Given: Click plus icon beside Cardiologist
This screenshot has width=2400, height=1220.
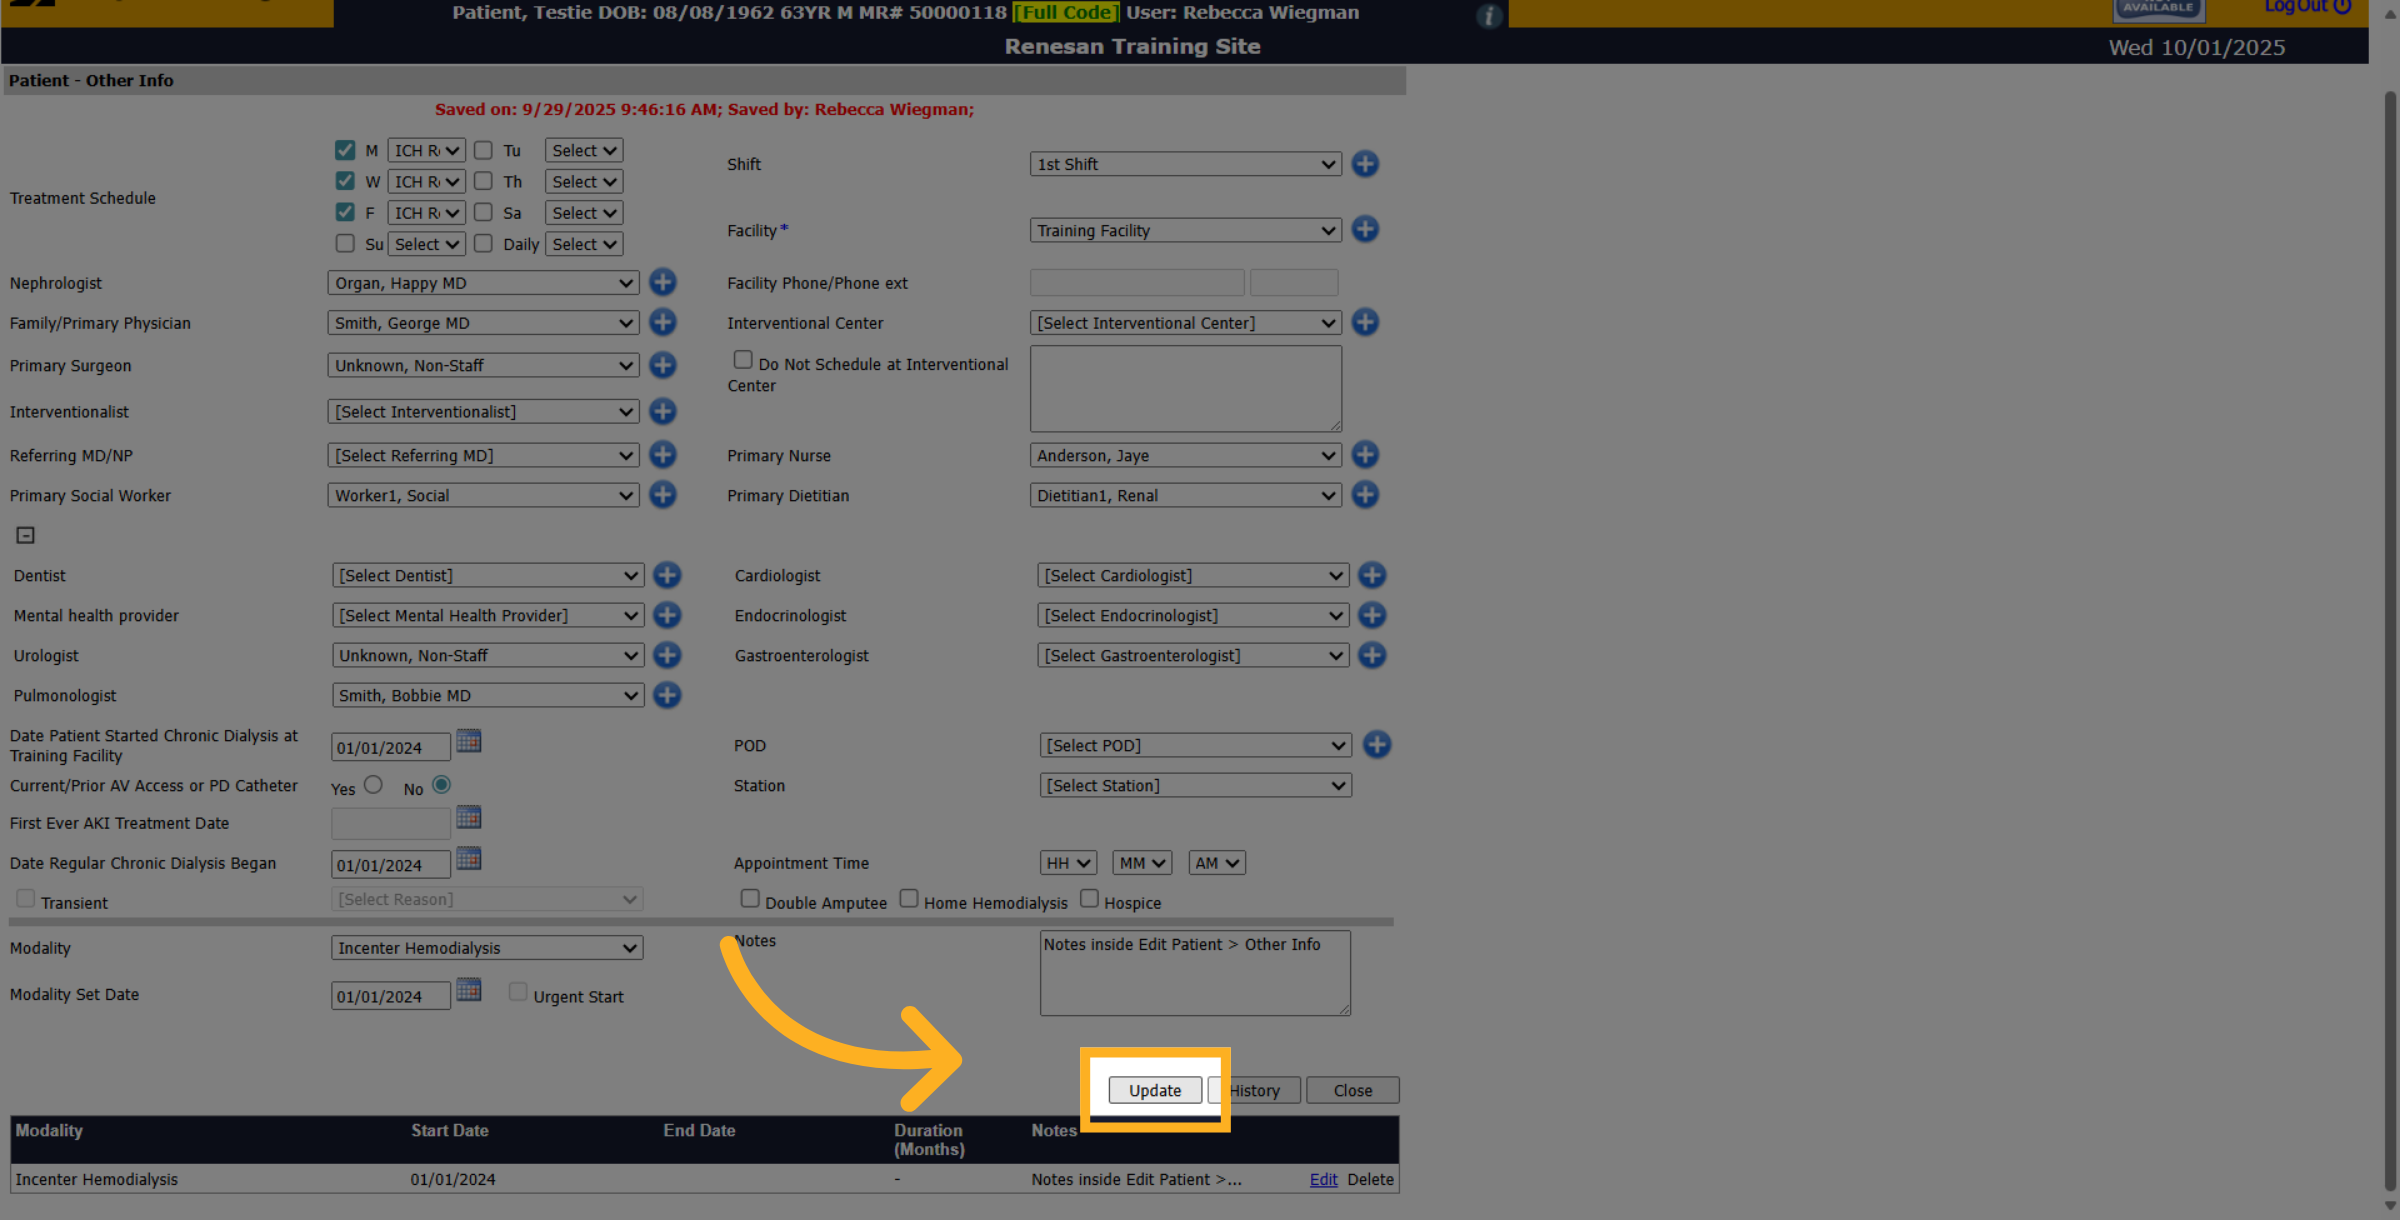Looking at the screenshot, I should 1372,575.
